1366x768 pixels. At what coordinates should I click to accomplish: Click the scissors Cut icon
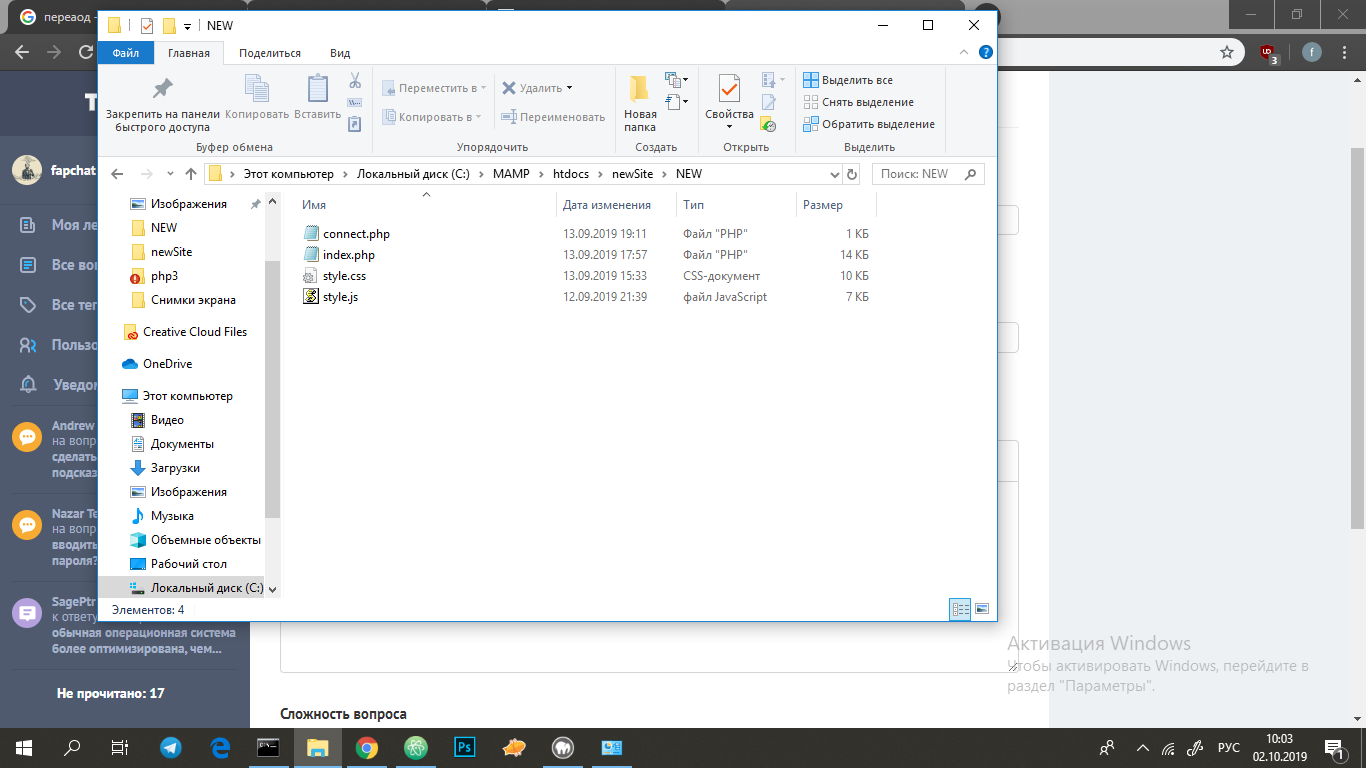click(355, 81)
